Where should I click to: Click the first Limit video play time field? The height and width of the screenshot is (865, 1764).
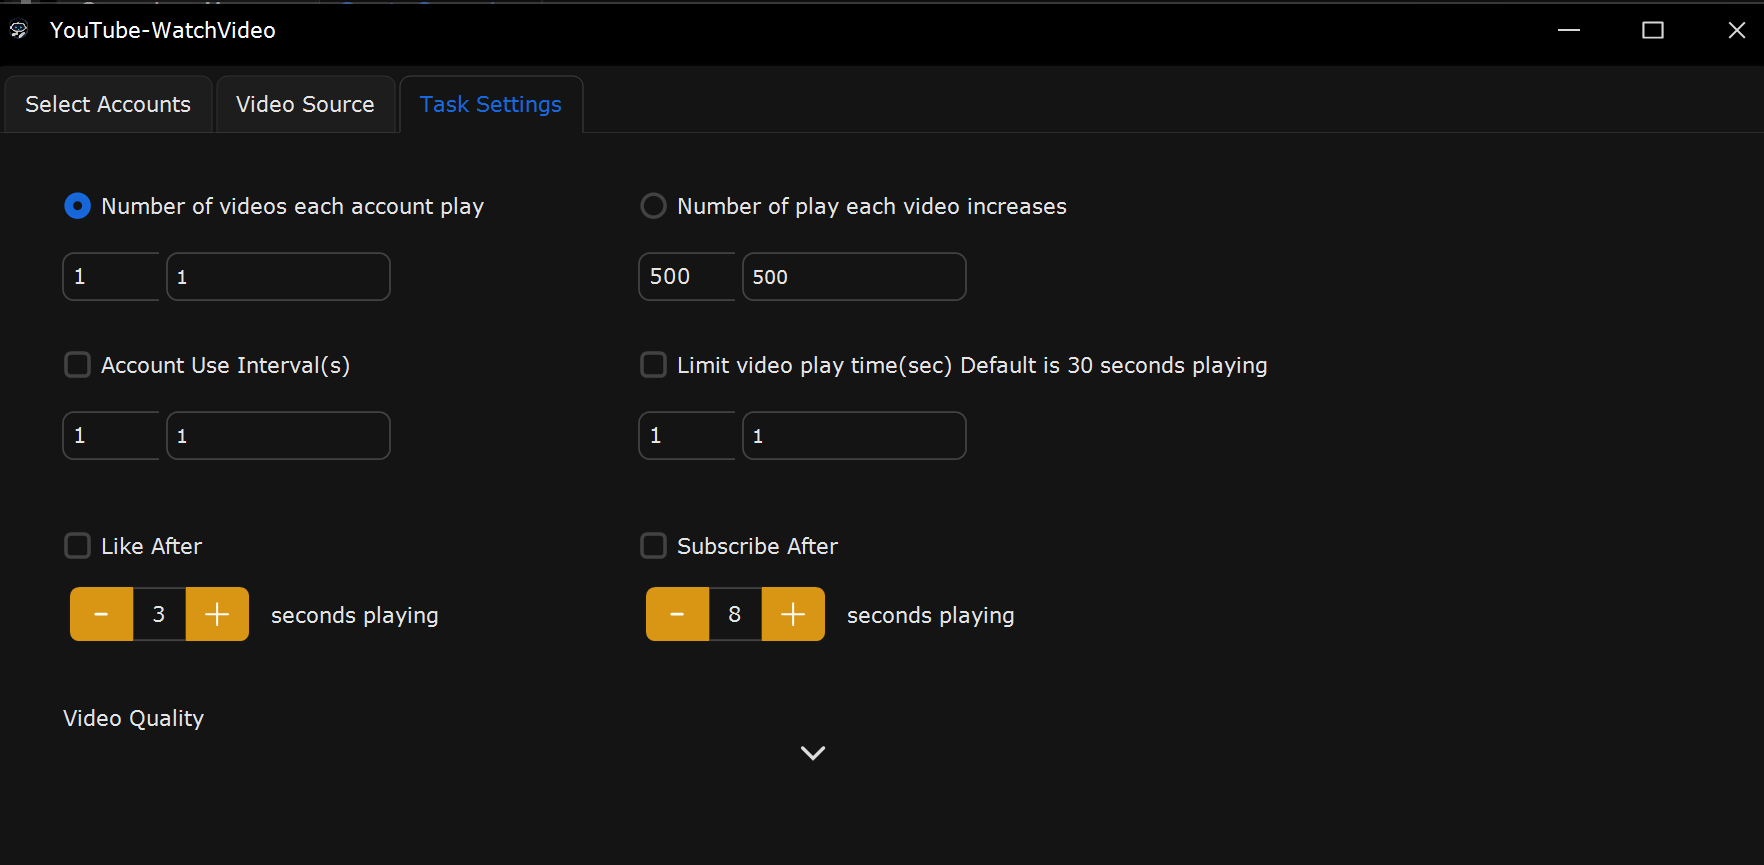687,435
